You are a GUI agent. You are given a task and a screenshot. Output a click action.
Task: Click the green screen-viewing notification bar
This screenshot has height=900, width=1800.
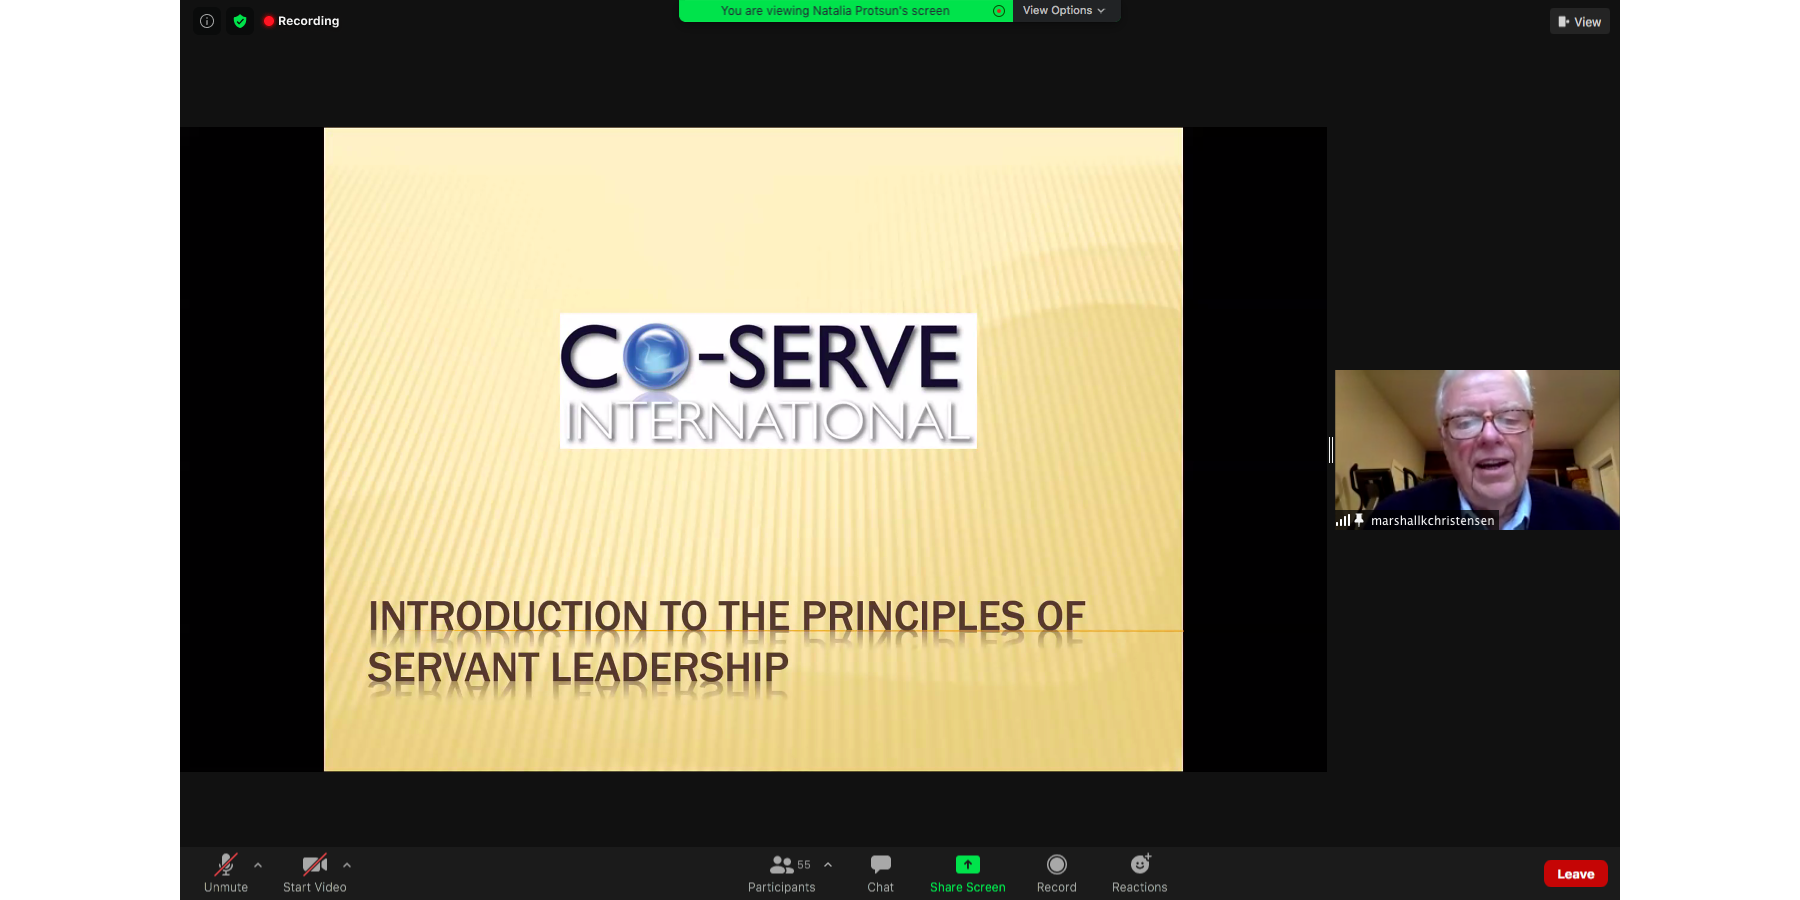click(x=835, y=11)
